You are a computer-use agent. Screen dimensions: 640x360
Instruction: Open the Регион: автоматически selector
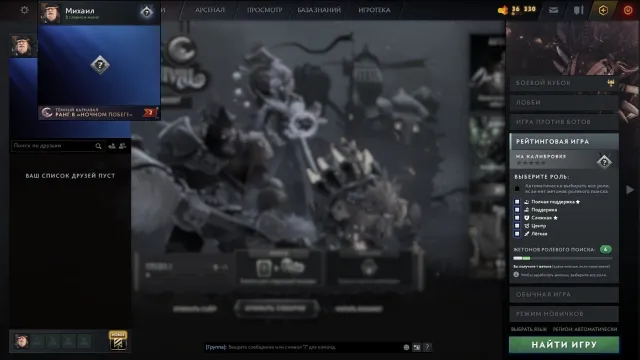click(x=585, y=329)
